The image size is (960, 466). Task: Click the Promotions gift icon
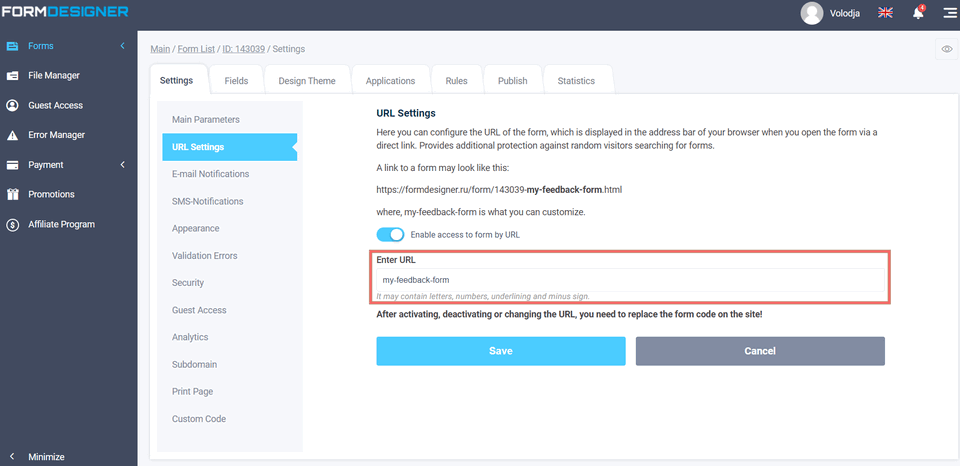click(x=12, y=194)
